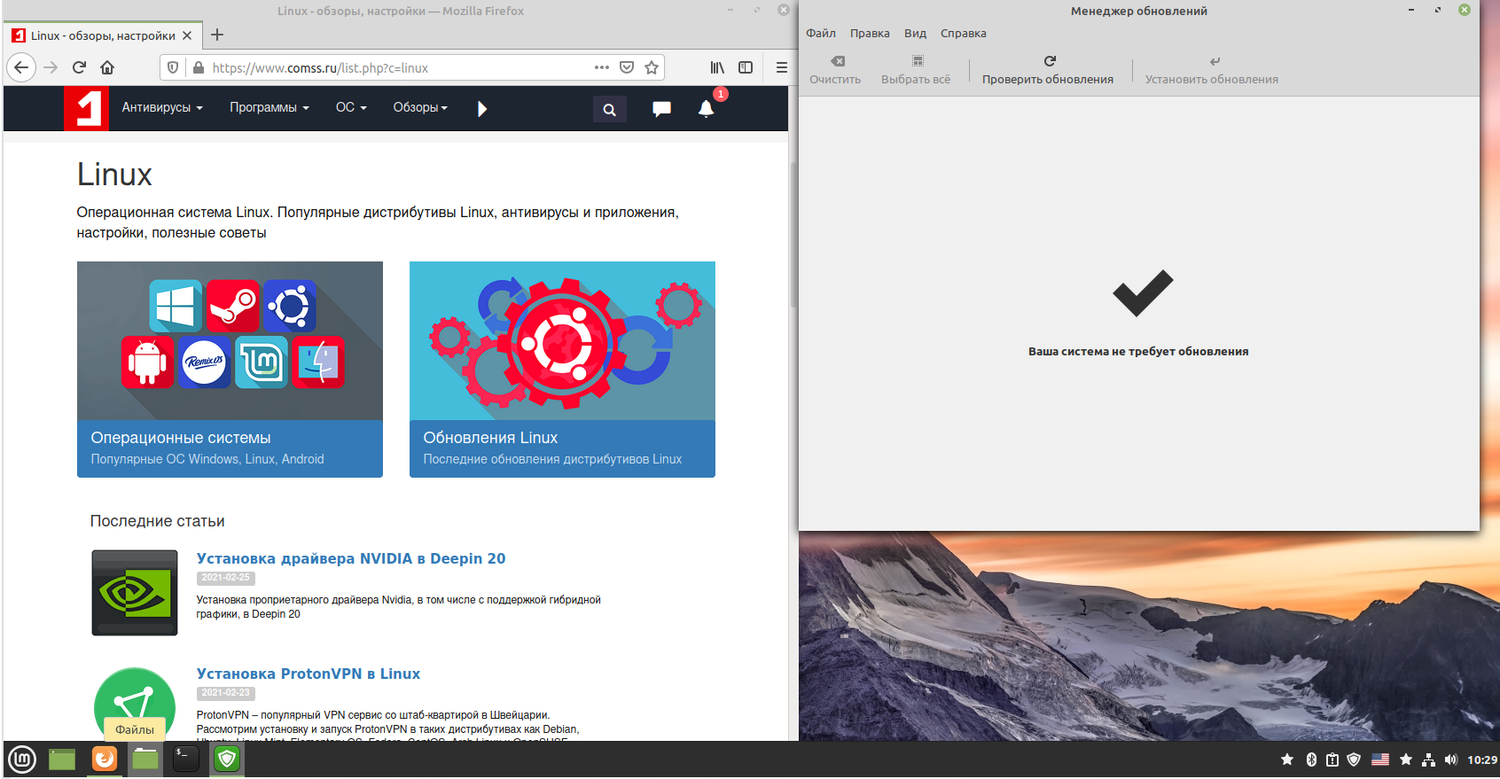1500x779 pixels.
Task: Toggle the Firefox sidebar view
Action: click(x=745, y=68)
